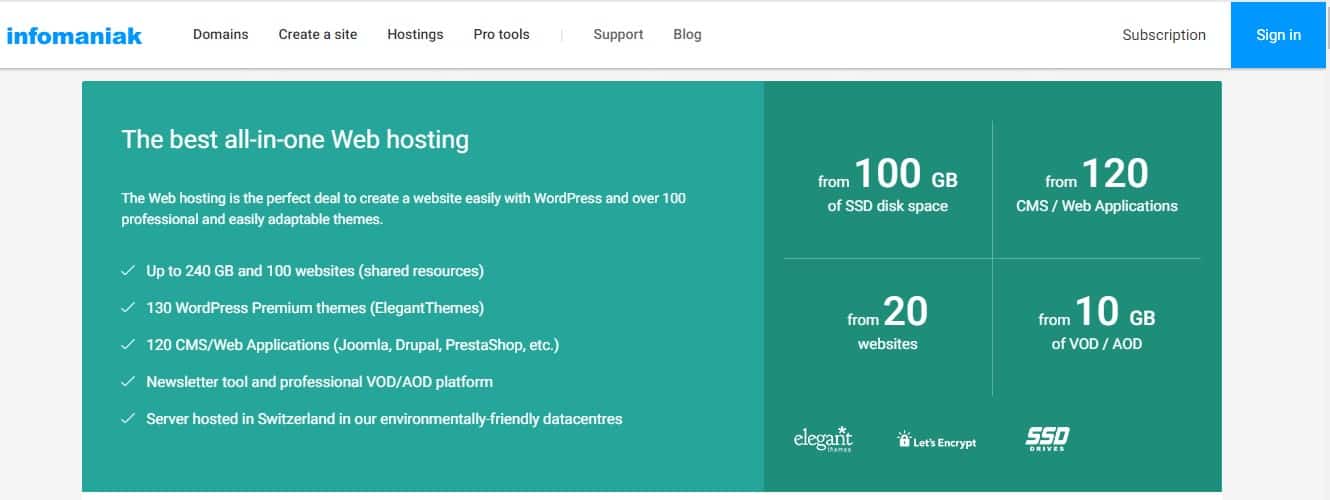Open the Create a site menu
Image resolution: width=1330 pixels, height=500 pixels.
click(317, 34)
